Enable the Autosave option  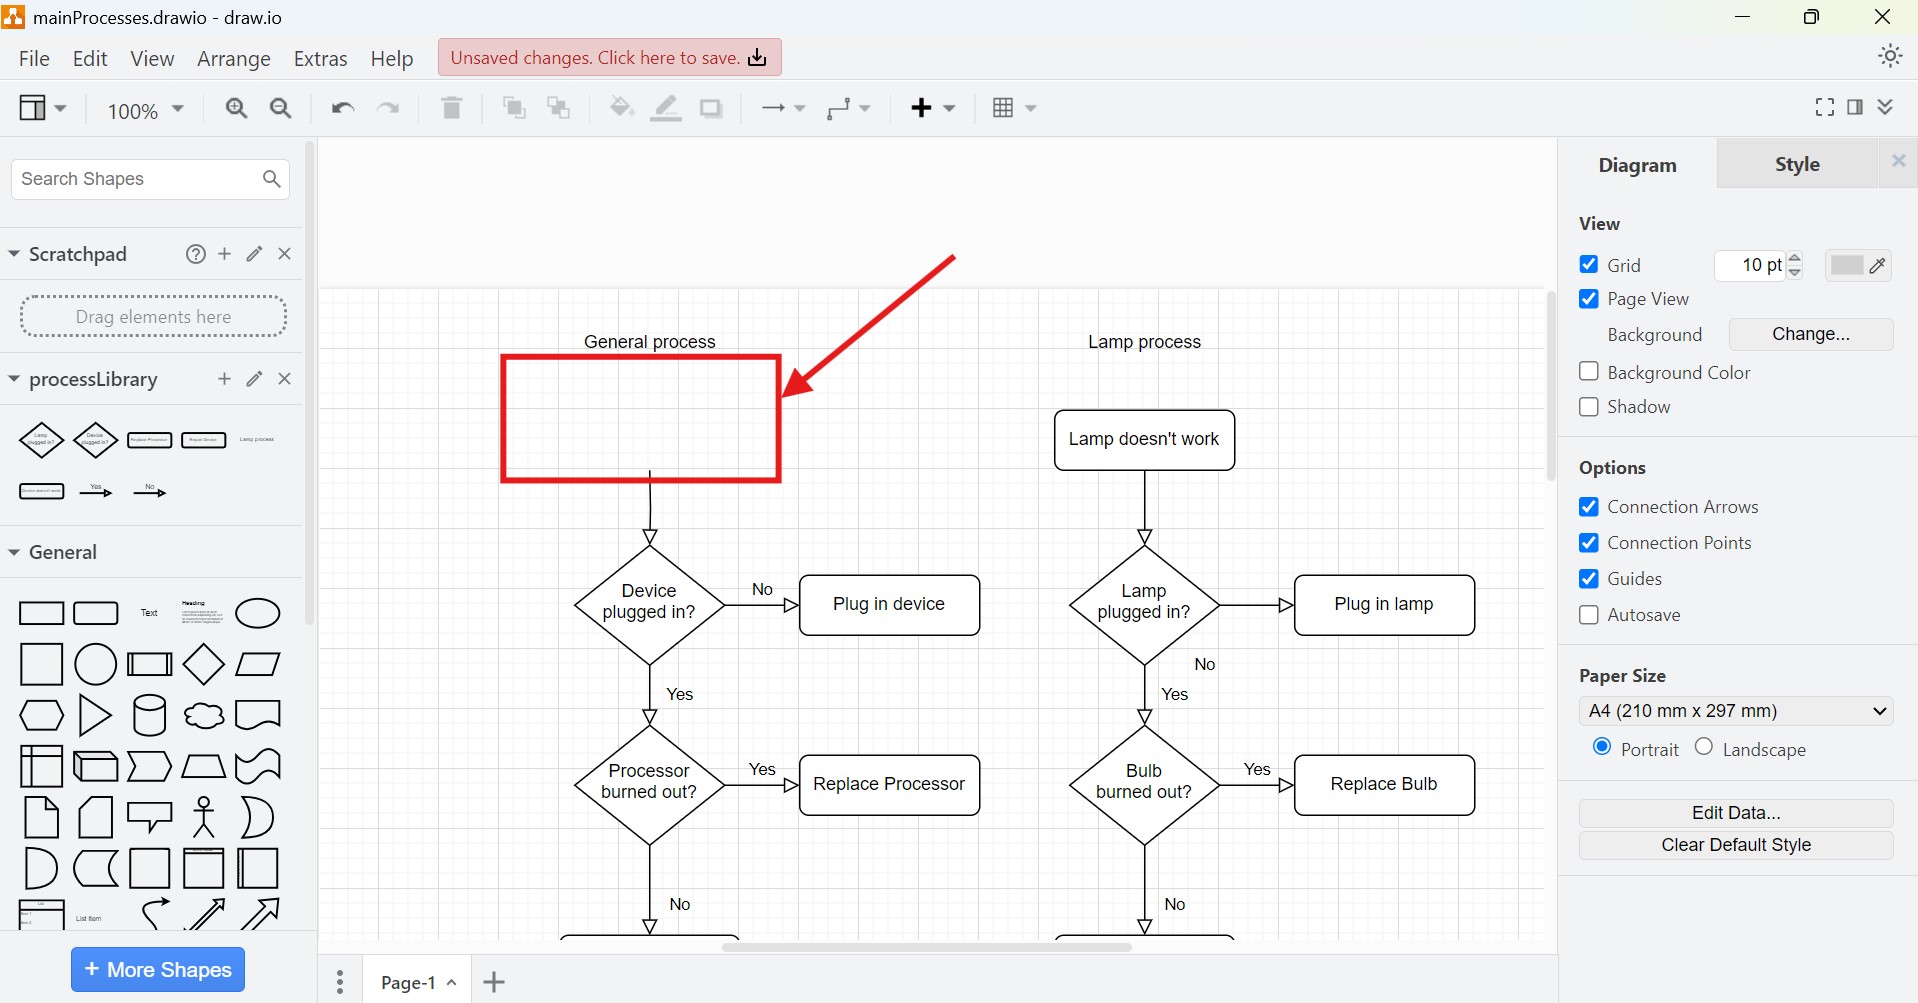1589,615
